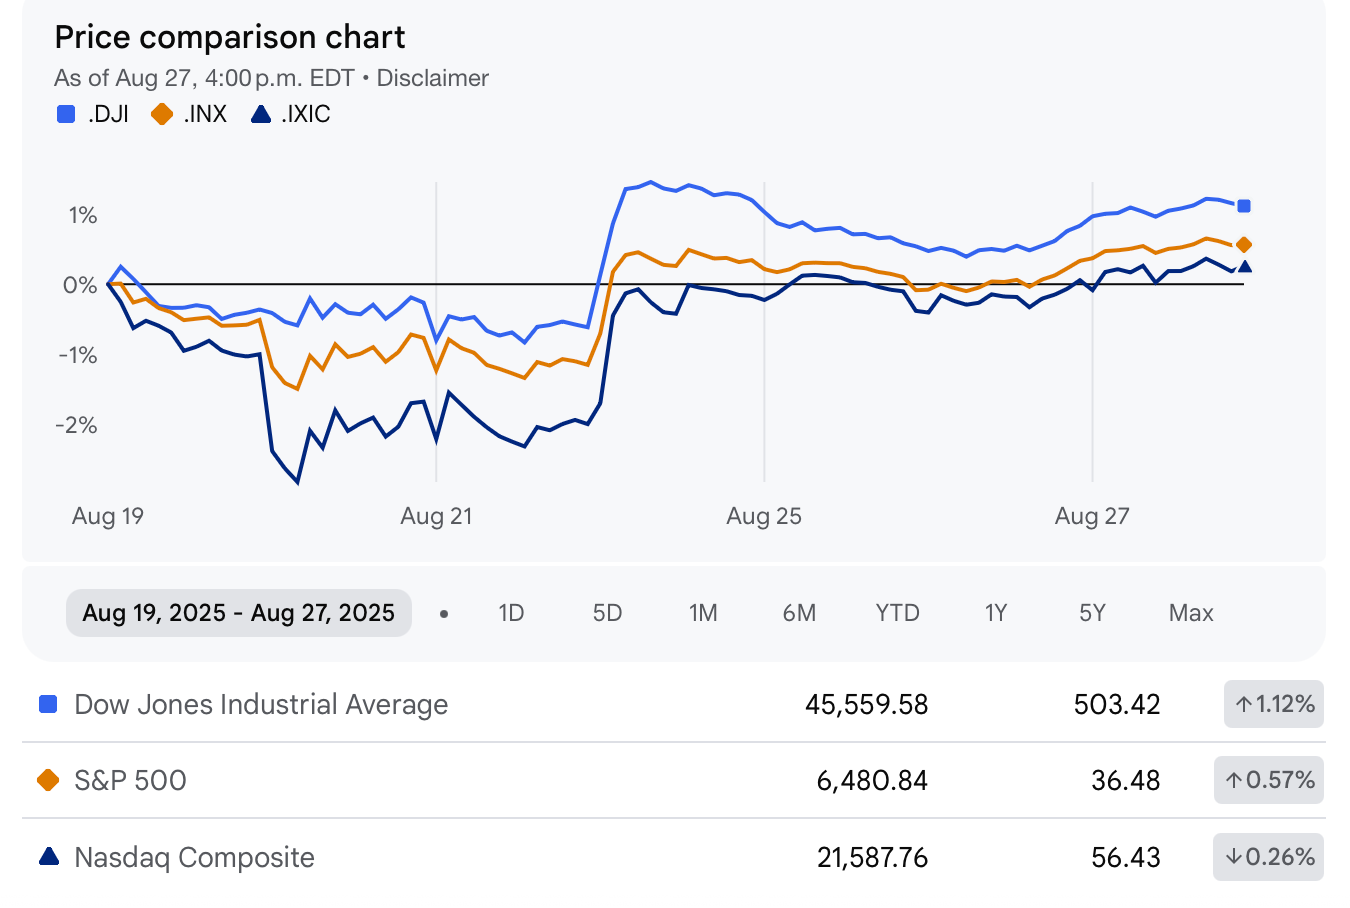This screenshot has width=1350, height=908.
Task: Expand the Nasdaq Composite row
Action: (x=193, y=857)
